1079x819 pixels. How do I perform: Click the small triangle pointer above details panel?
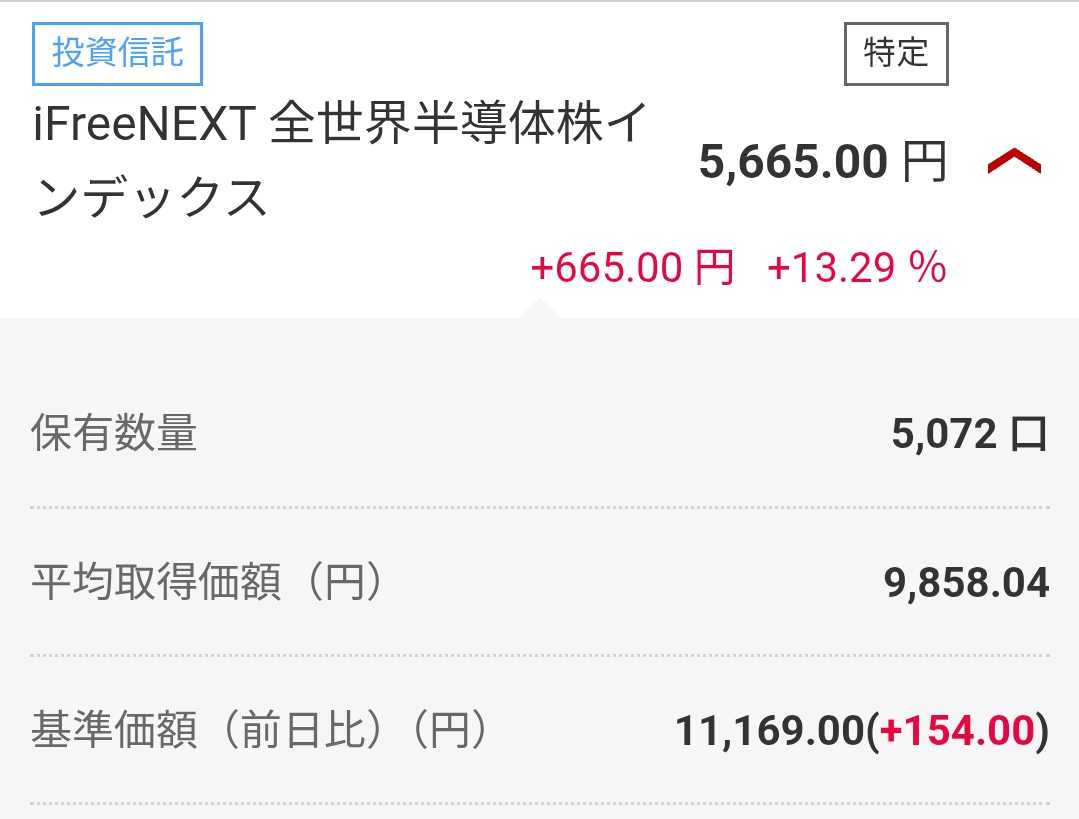(540, 309)
